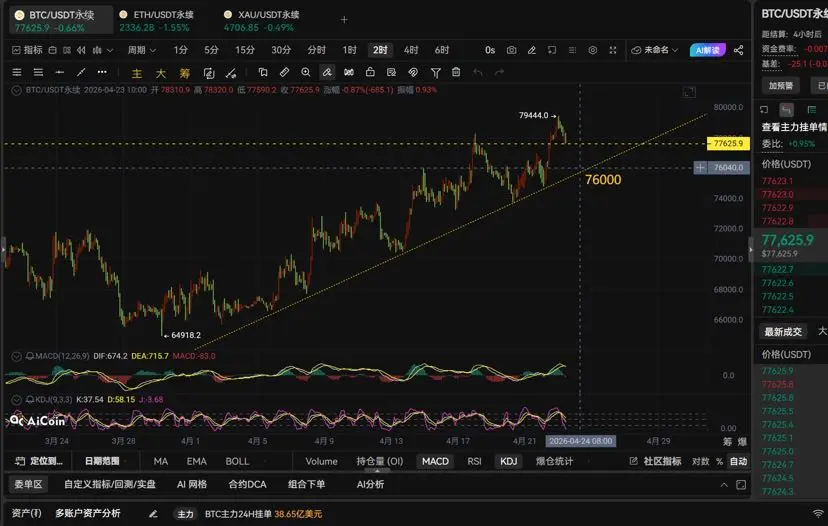
Task: Turn off the MACD indicator
Action: 435,462
